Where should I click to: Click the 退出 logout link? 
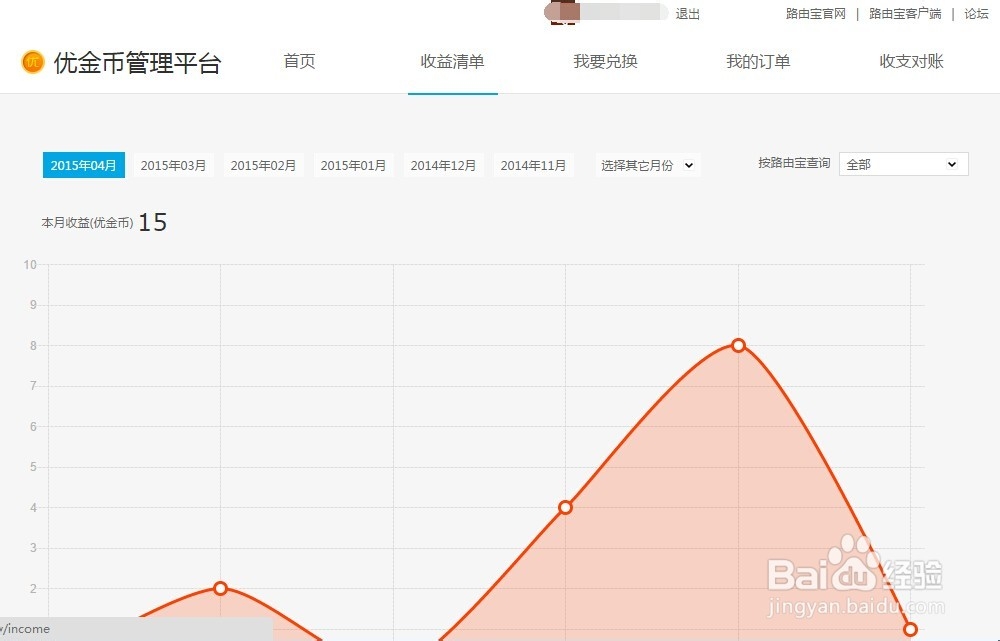[x=688, y=14]
